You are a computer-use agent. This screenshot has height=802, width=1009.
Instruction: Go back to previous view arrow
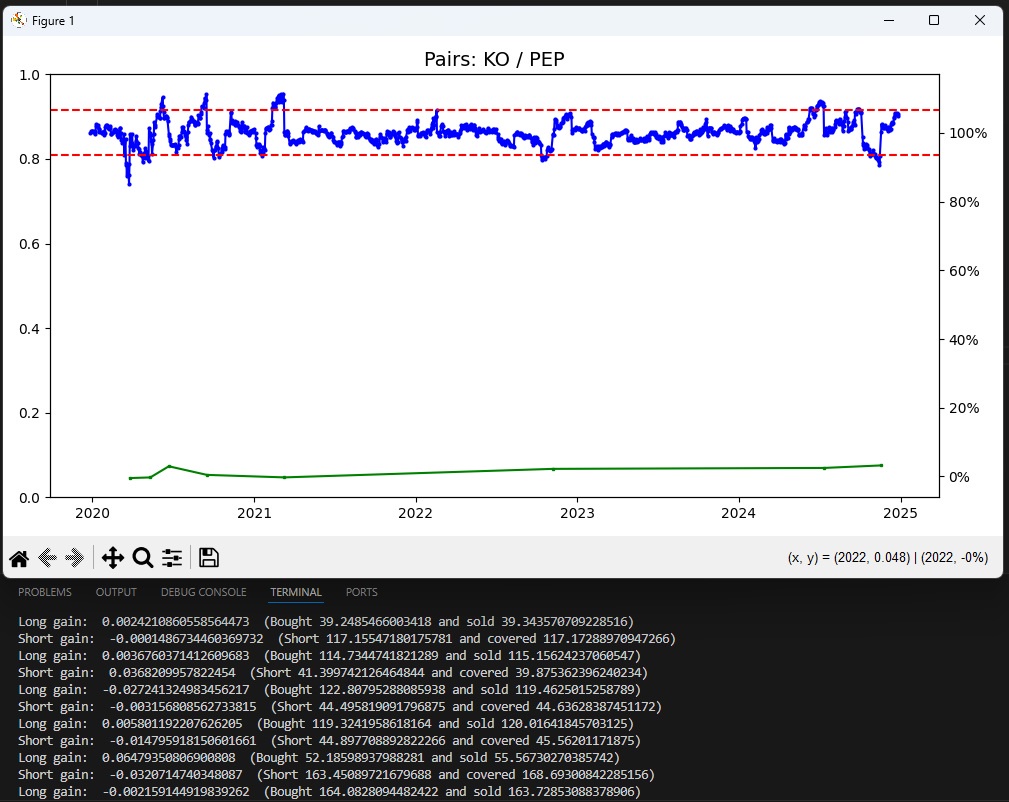pos(48,558)
